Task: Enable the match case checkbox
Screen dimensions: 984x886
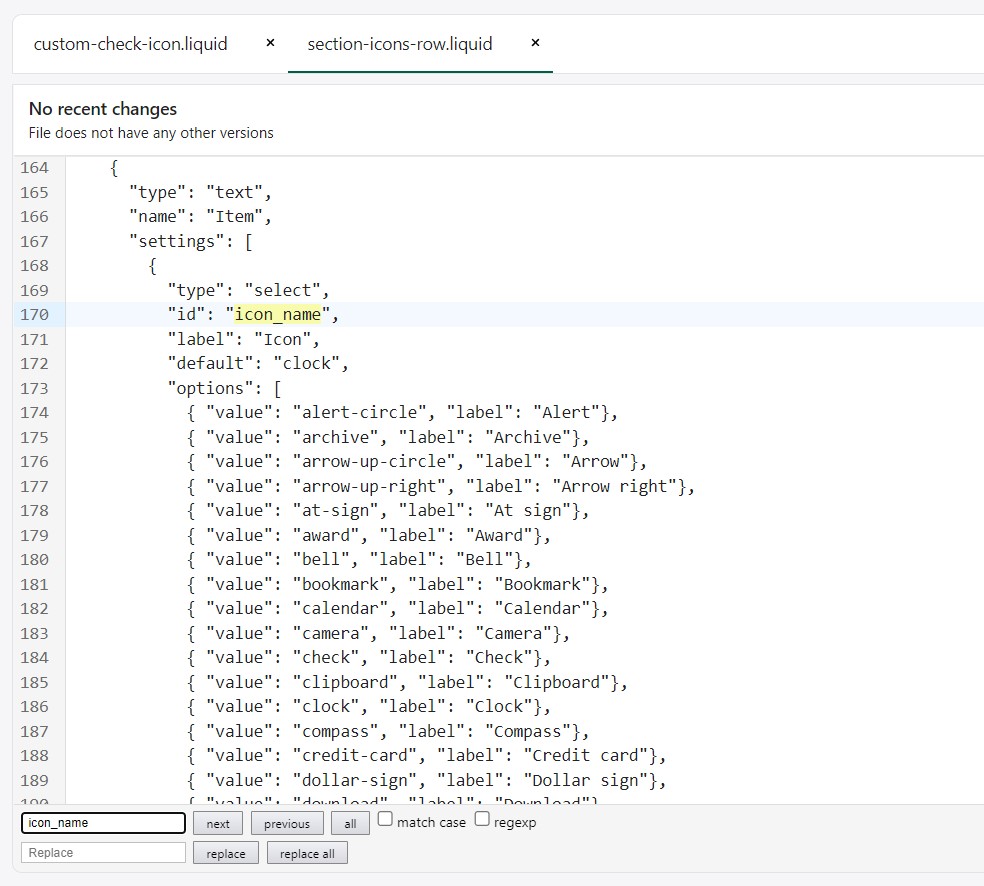Action: tap(385, 819)
